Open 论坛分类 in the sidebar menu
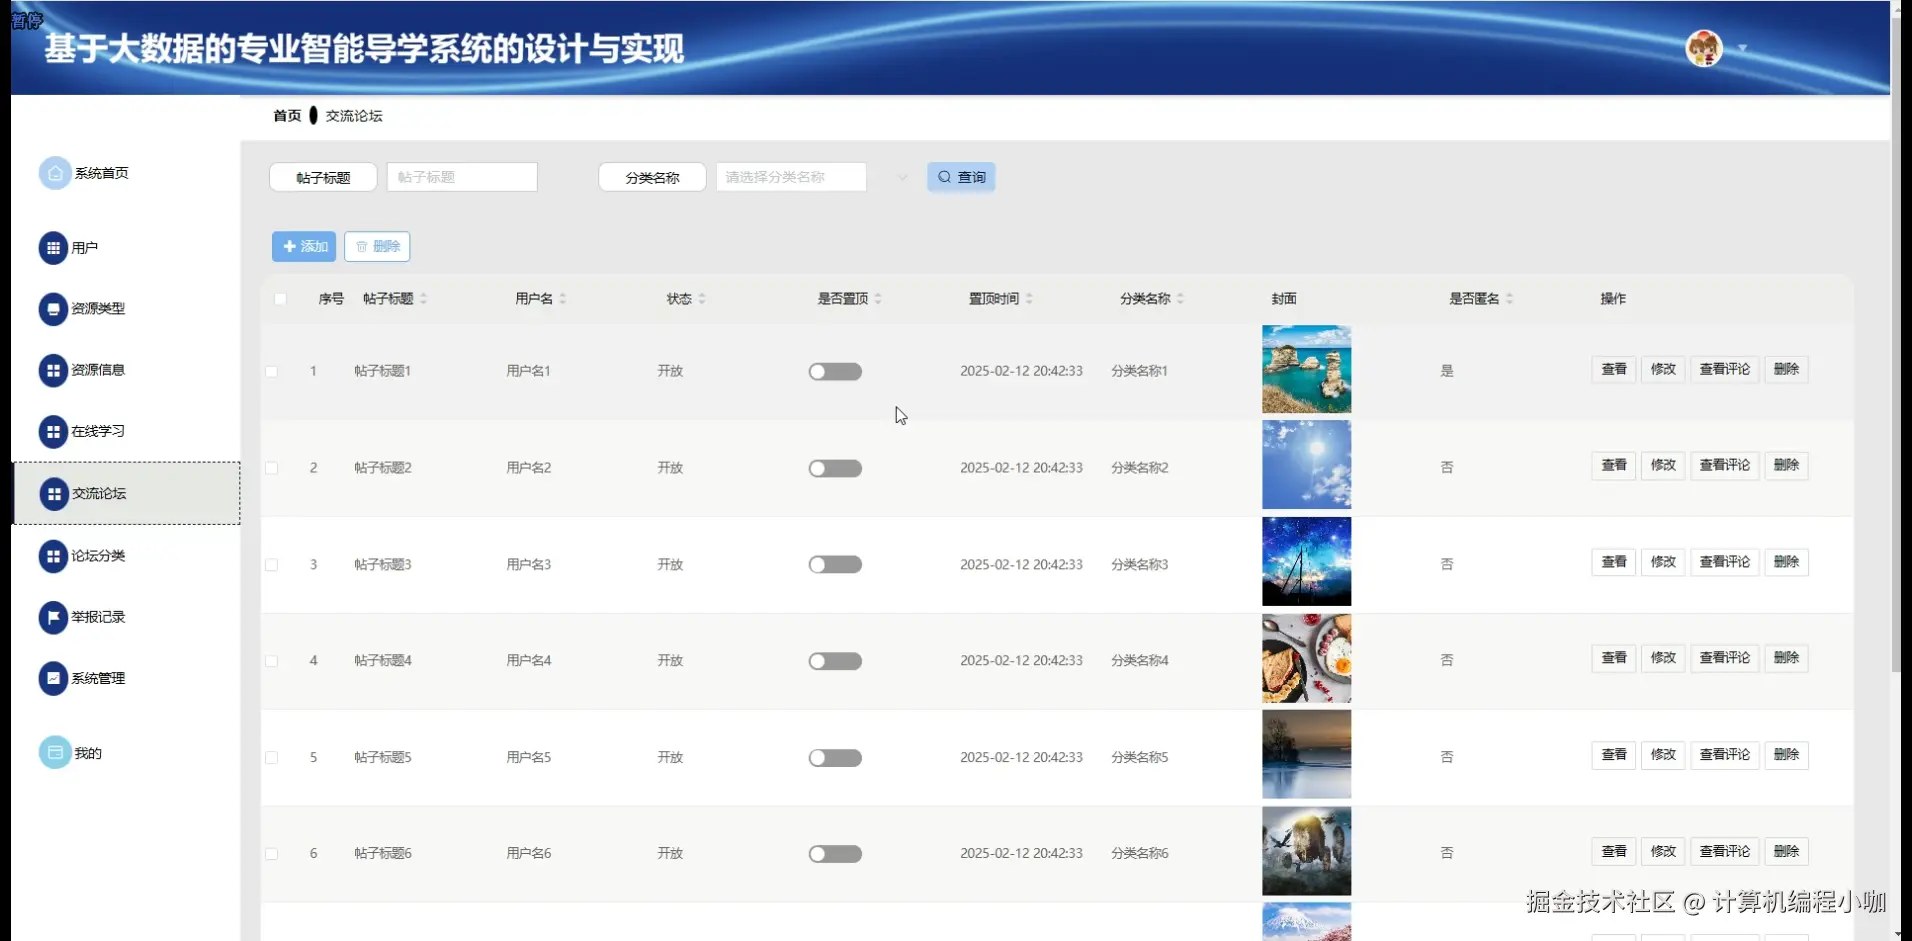The image size is (1912, 941). pos(98,556)
